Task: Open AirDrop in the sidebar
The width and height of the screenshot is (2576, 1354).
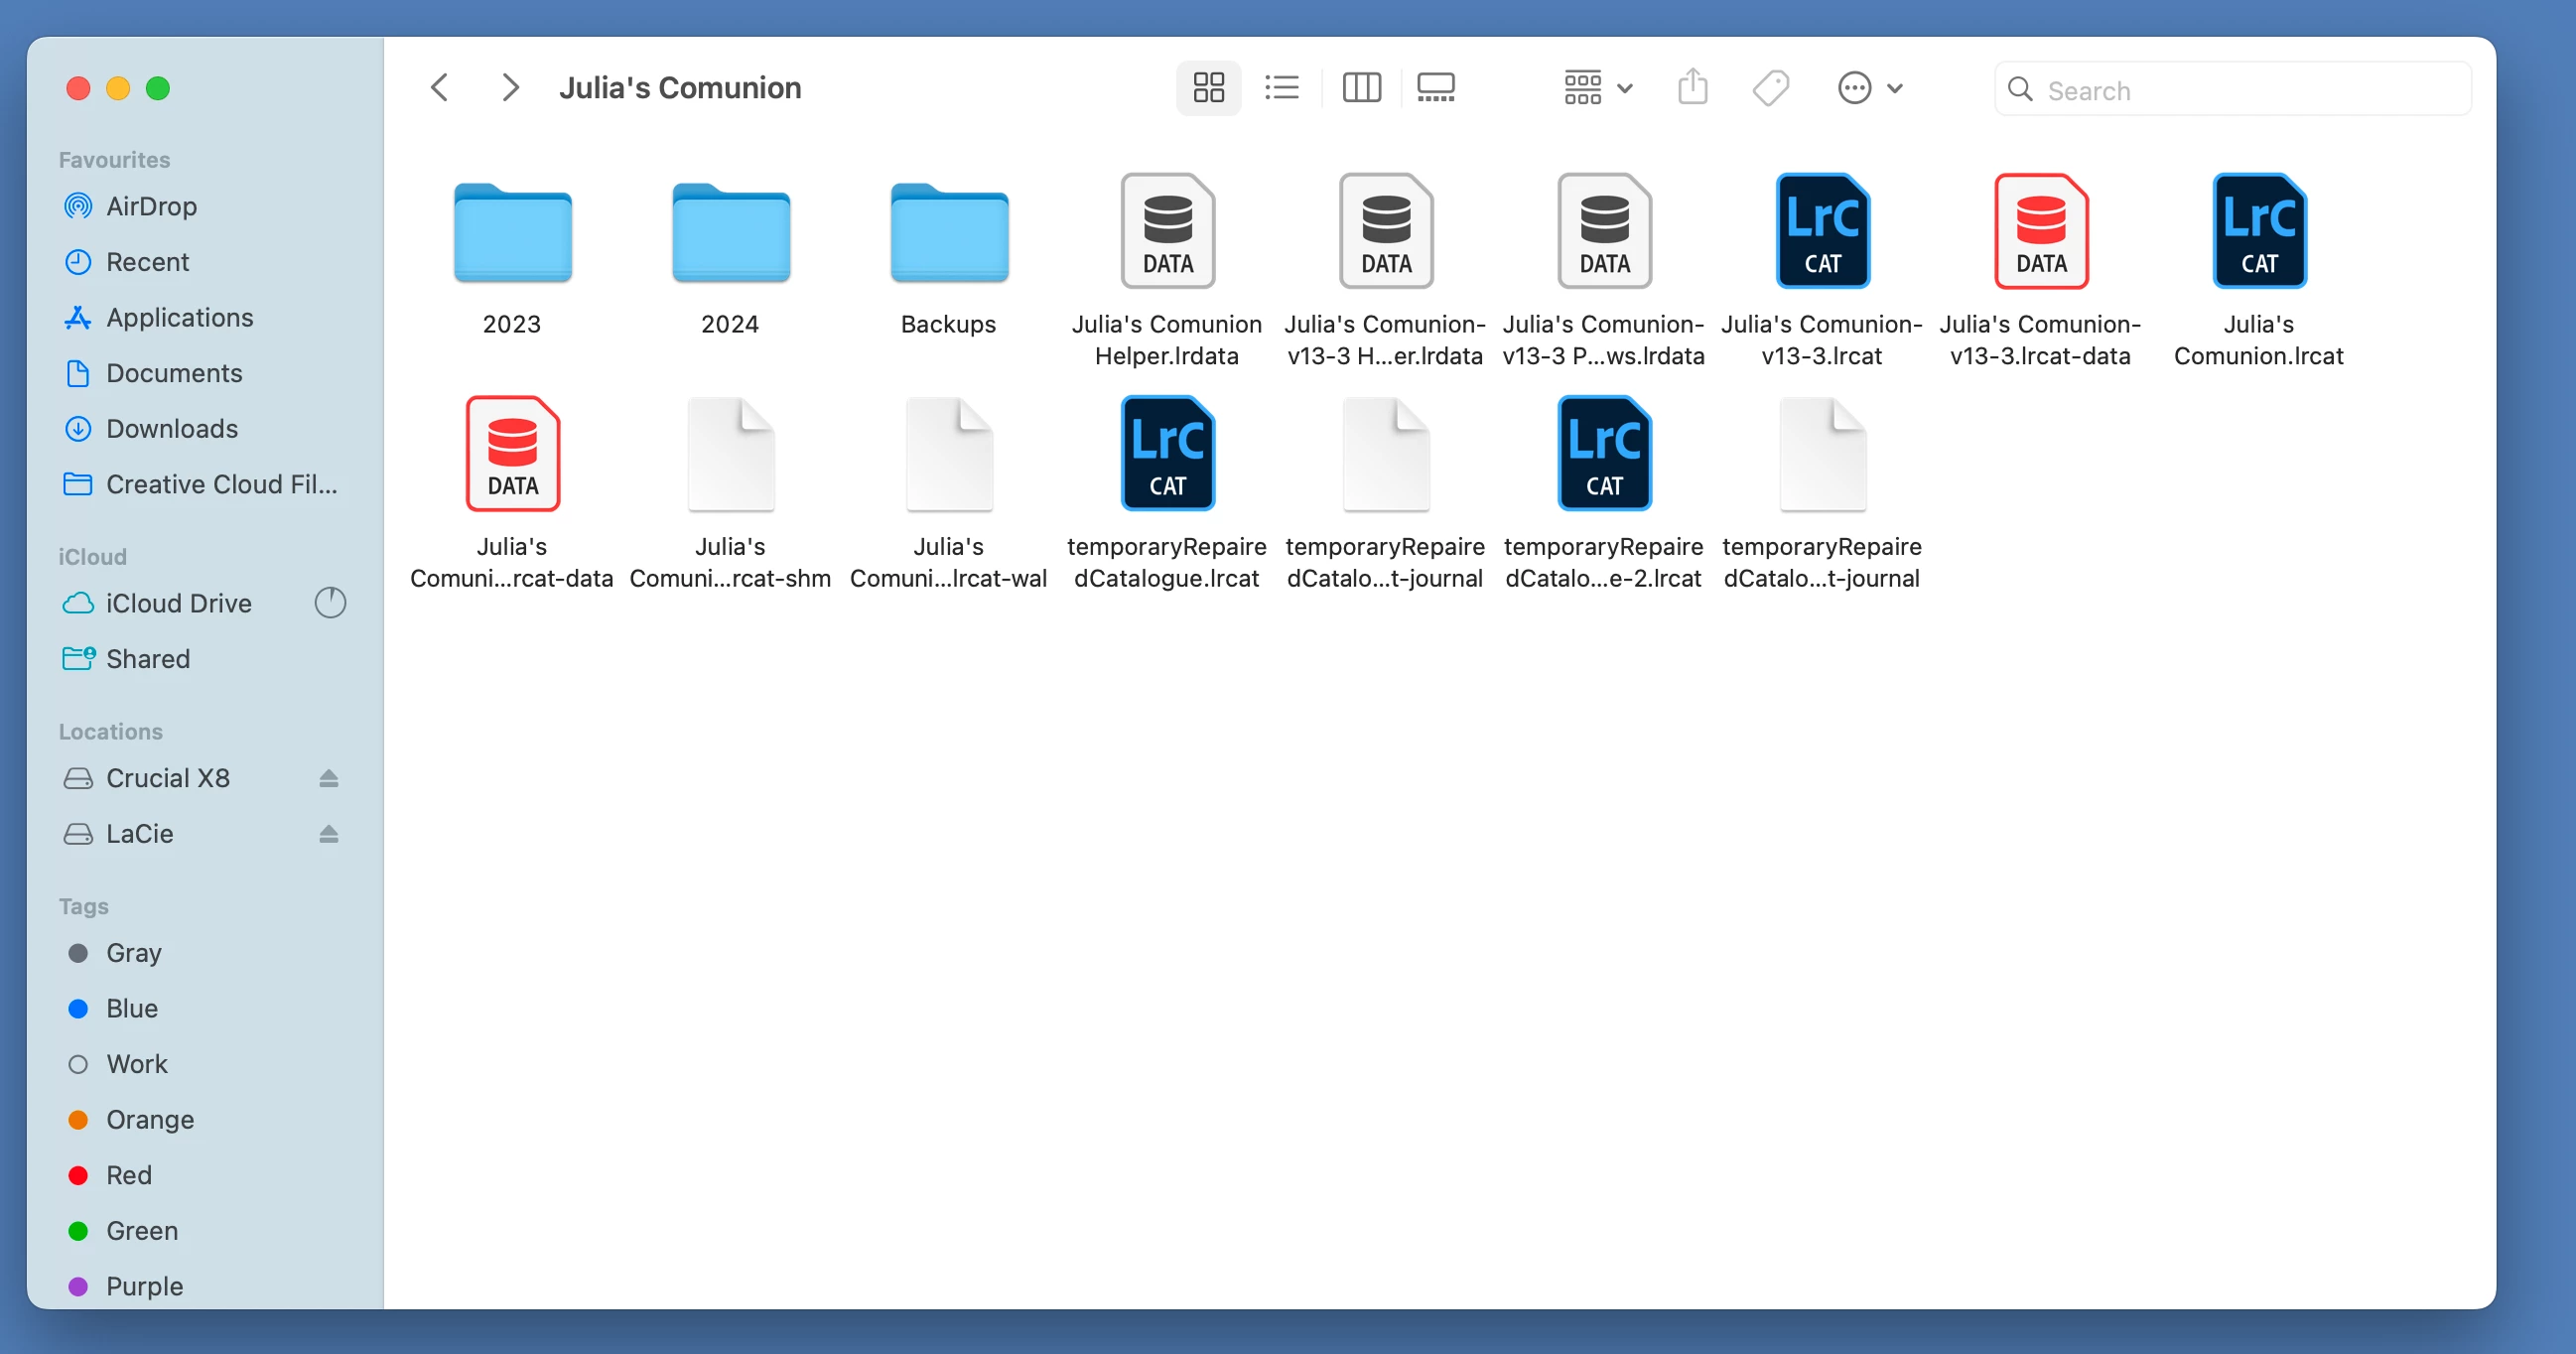Action: tap(151, 206)
